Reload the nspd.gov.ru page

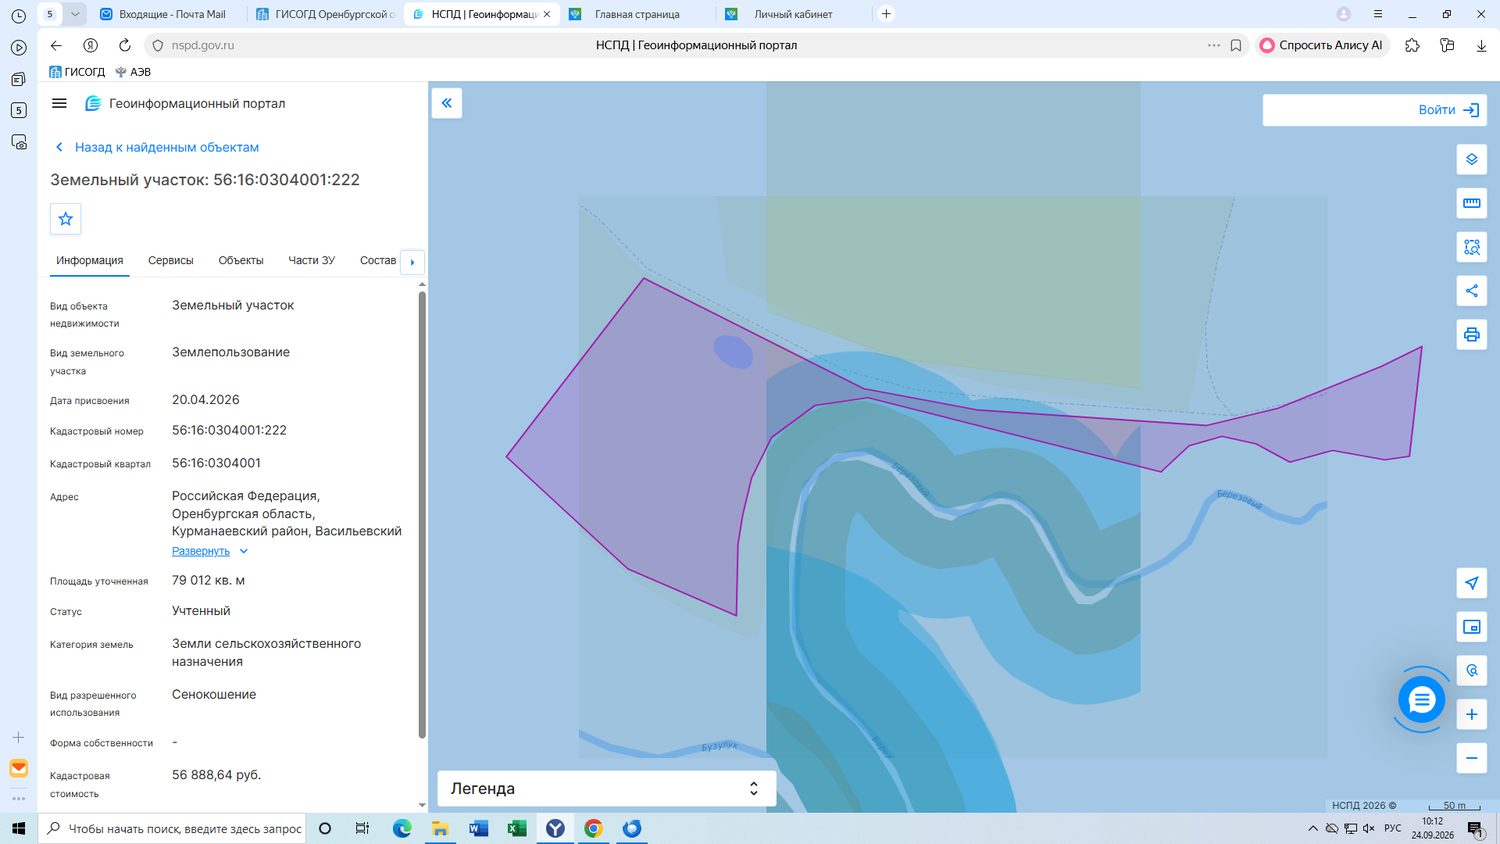[x=125, y=45]
